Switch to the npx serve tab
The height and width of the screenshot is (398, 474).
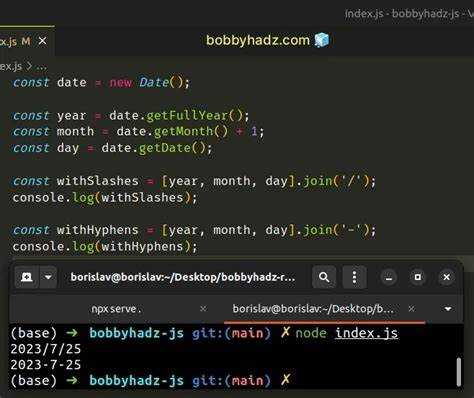(116, 309)
